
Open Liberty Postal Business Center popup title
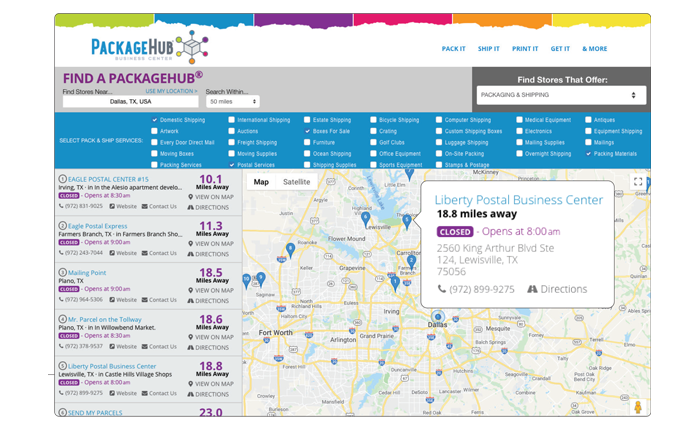tap(519, 200)
